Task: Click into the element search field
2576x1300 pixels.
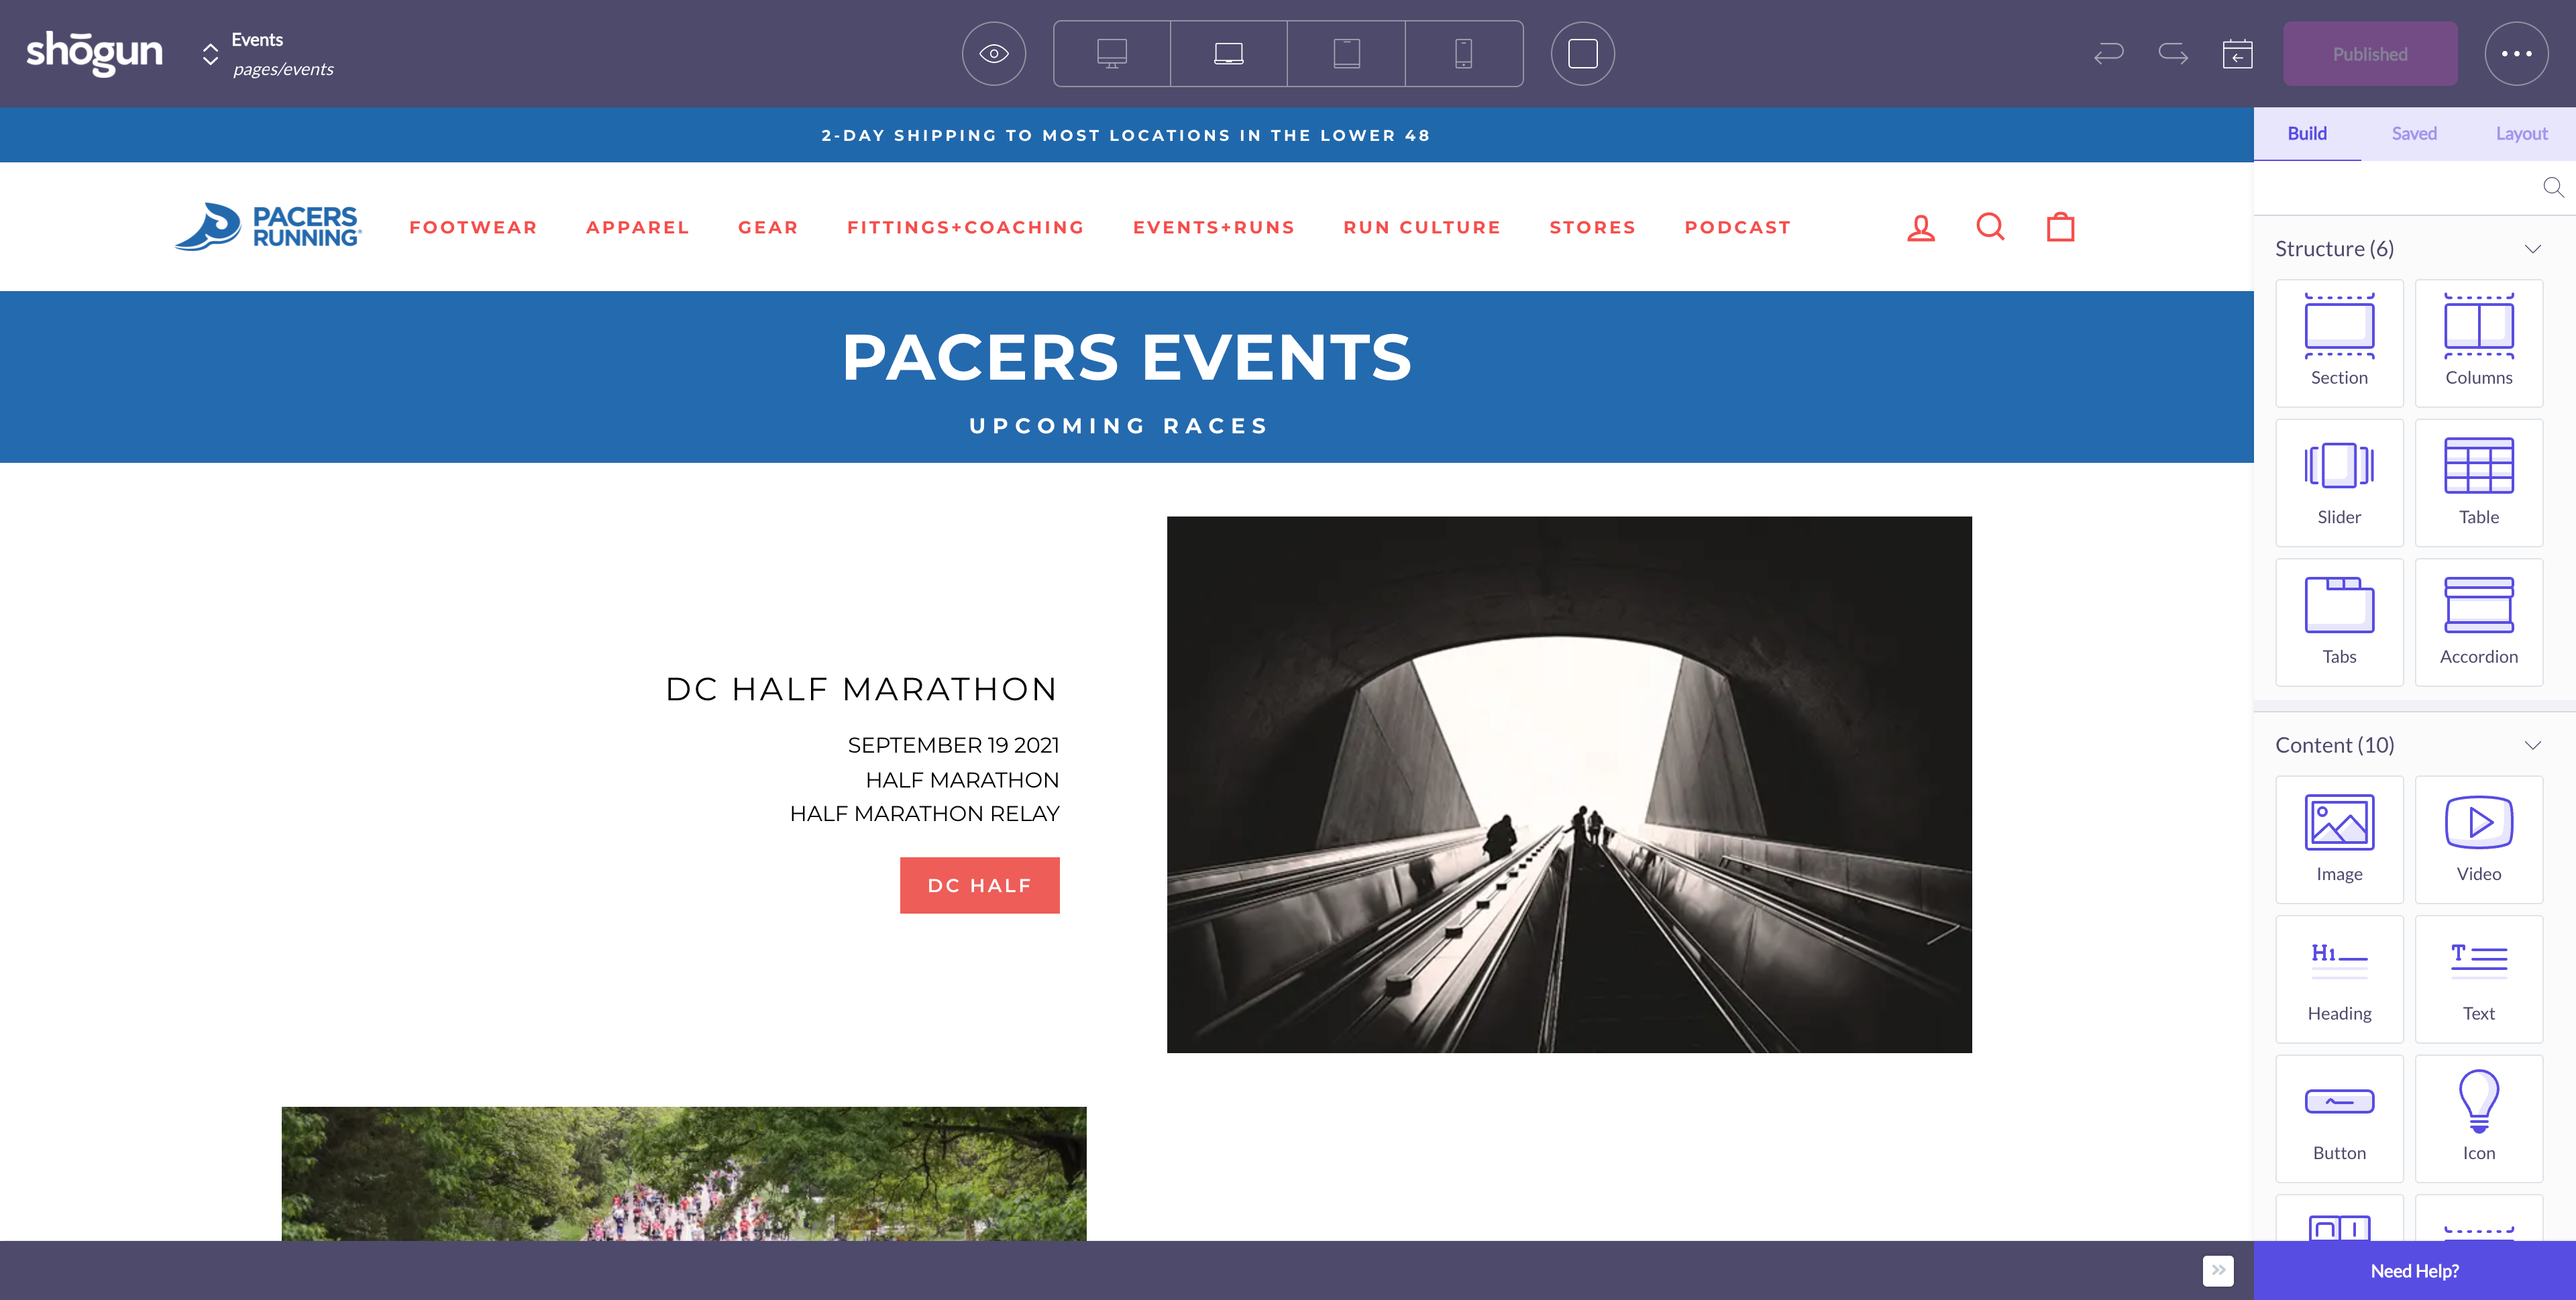Action: pos(2400,188)
